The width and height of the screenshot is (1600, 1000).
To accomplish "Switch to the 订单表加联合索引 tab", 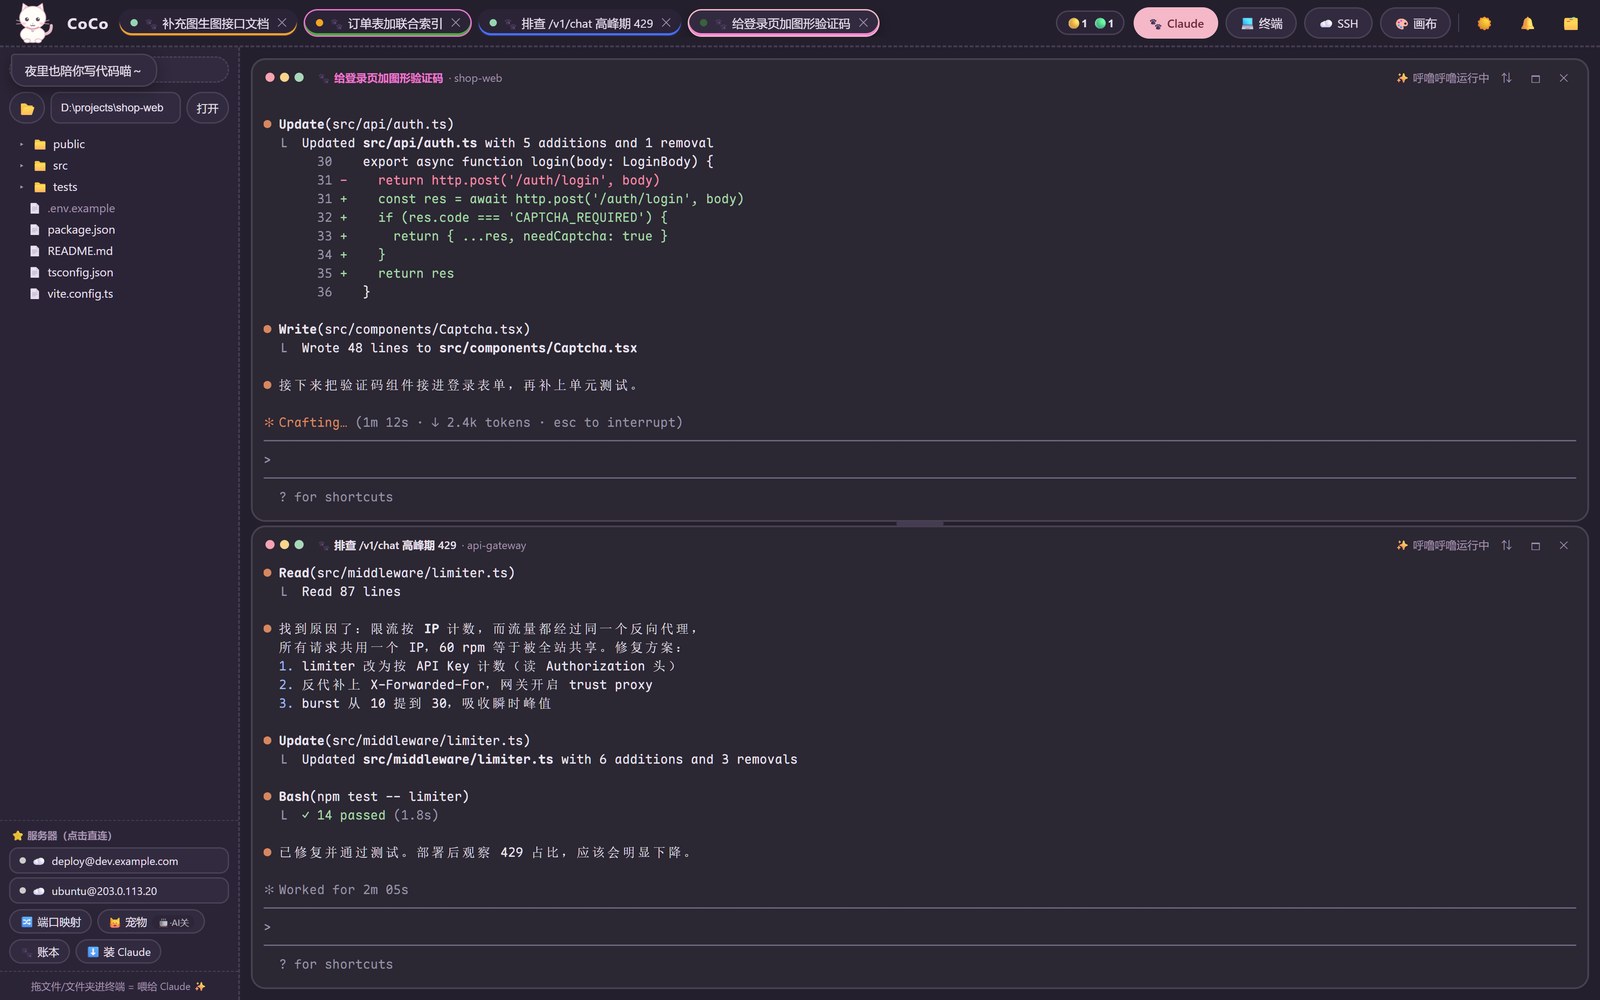I will pos(387,23).
